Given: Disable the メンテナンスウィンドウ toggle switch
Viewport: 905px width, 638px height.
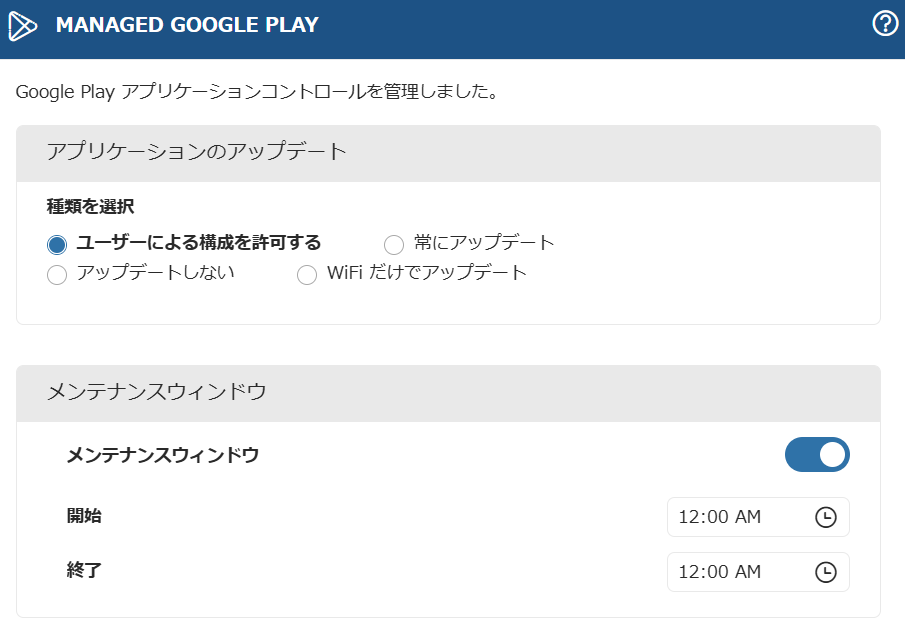Looking at the screenshot, I should click(x=817, y=455).
